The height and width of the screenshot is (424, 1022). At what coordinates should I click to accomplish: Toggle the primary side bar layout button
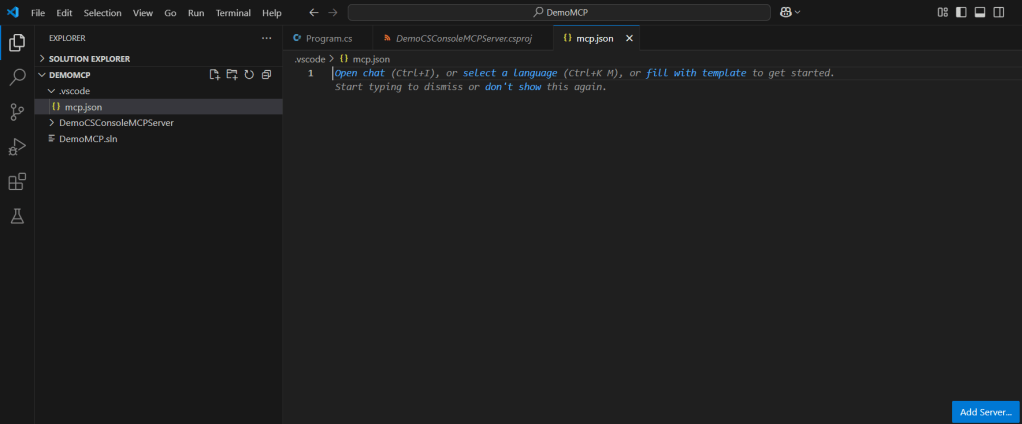click(x=961, y=12)
